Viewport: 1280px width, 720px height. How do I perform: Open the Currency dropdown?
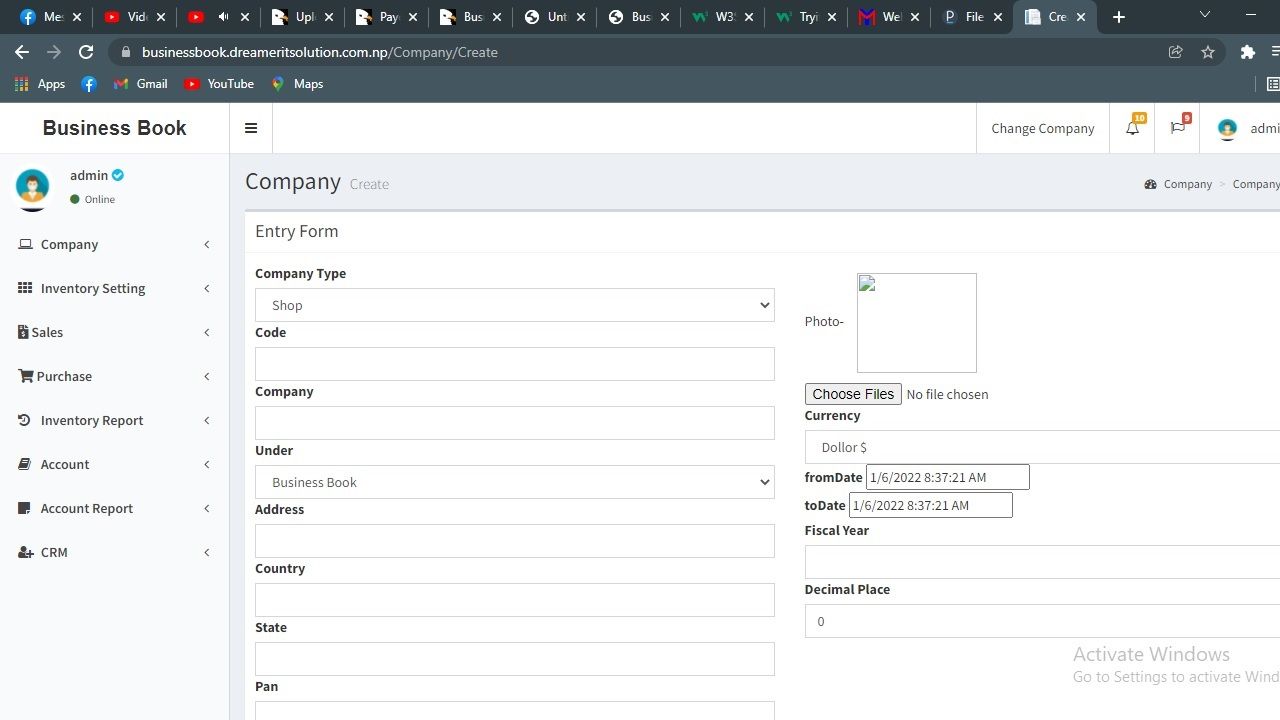pos(1040,447)
